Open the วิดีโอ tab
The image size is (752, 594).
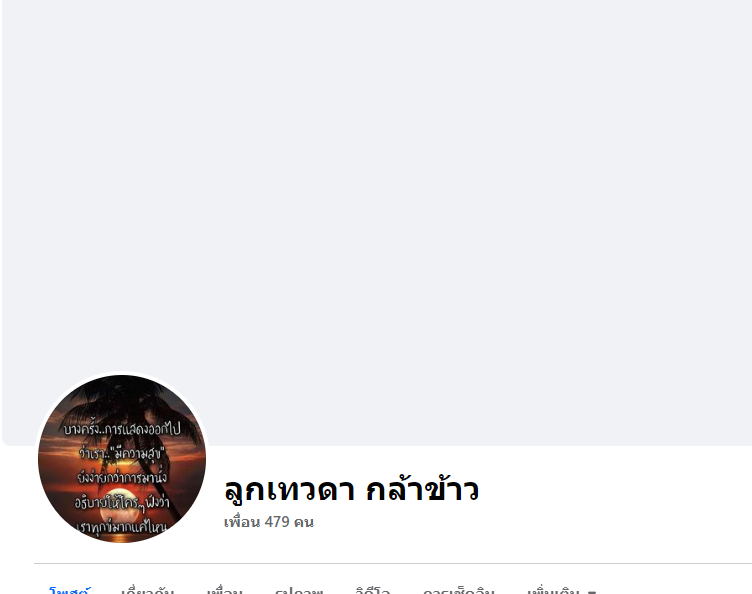[x=373, y=590]
